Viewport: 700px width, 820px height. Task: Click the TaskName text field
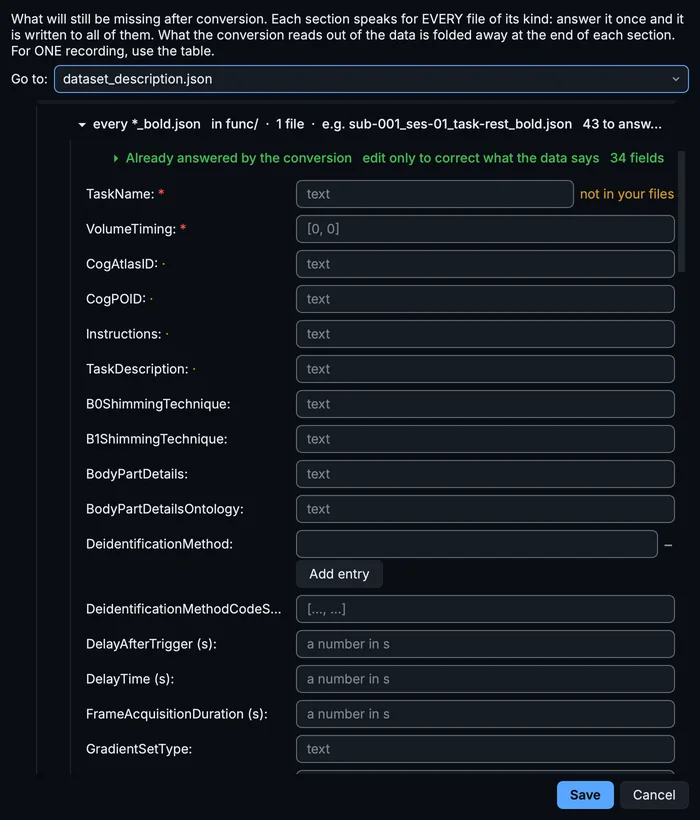point(434,194)
